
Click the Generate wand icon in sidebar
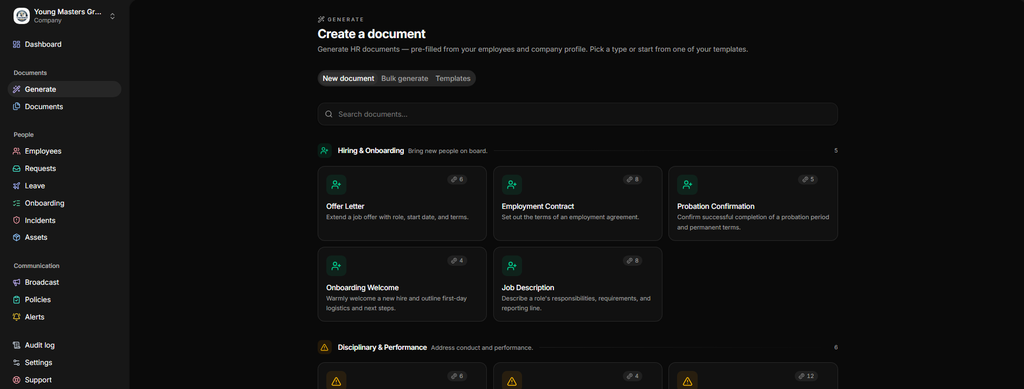(17, 89)
